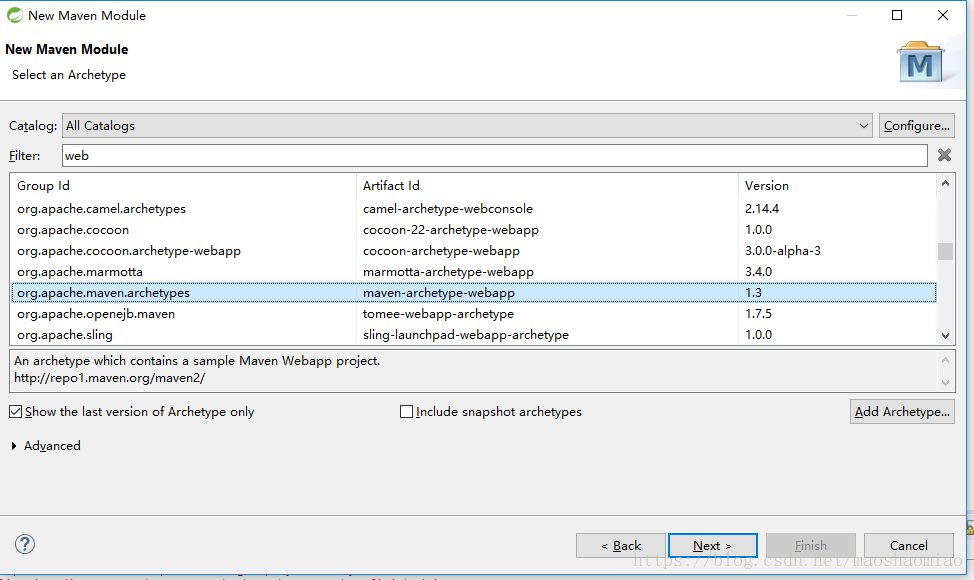Image resolution: width=974 pixels, height=580 pixels.
Task: Cancel the New Maven Module wizard
Action: pyautogui.click(x=909, y=545)
